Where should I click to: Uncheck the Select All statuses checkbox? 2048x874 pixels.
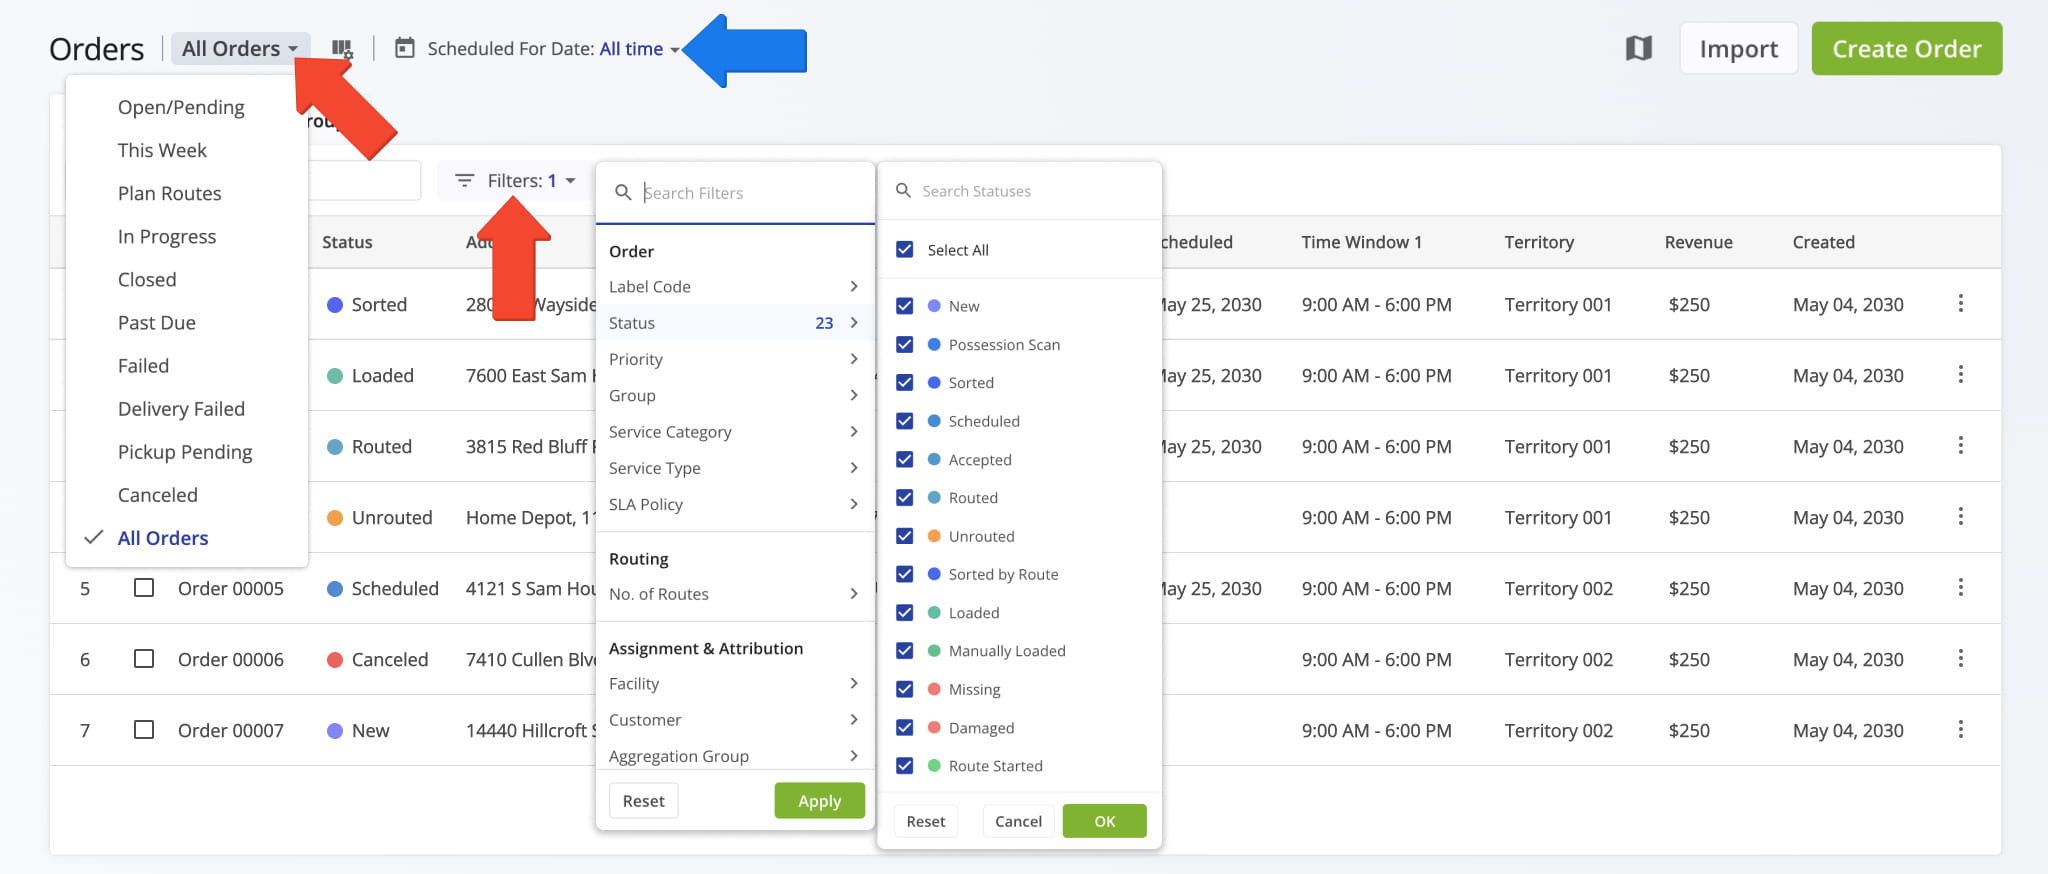tap(905, 250)
